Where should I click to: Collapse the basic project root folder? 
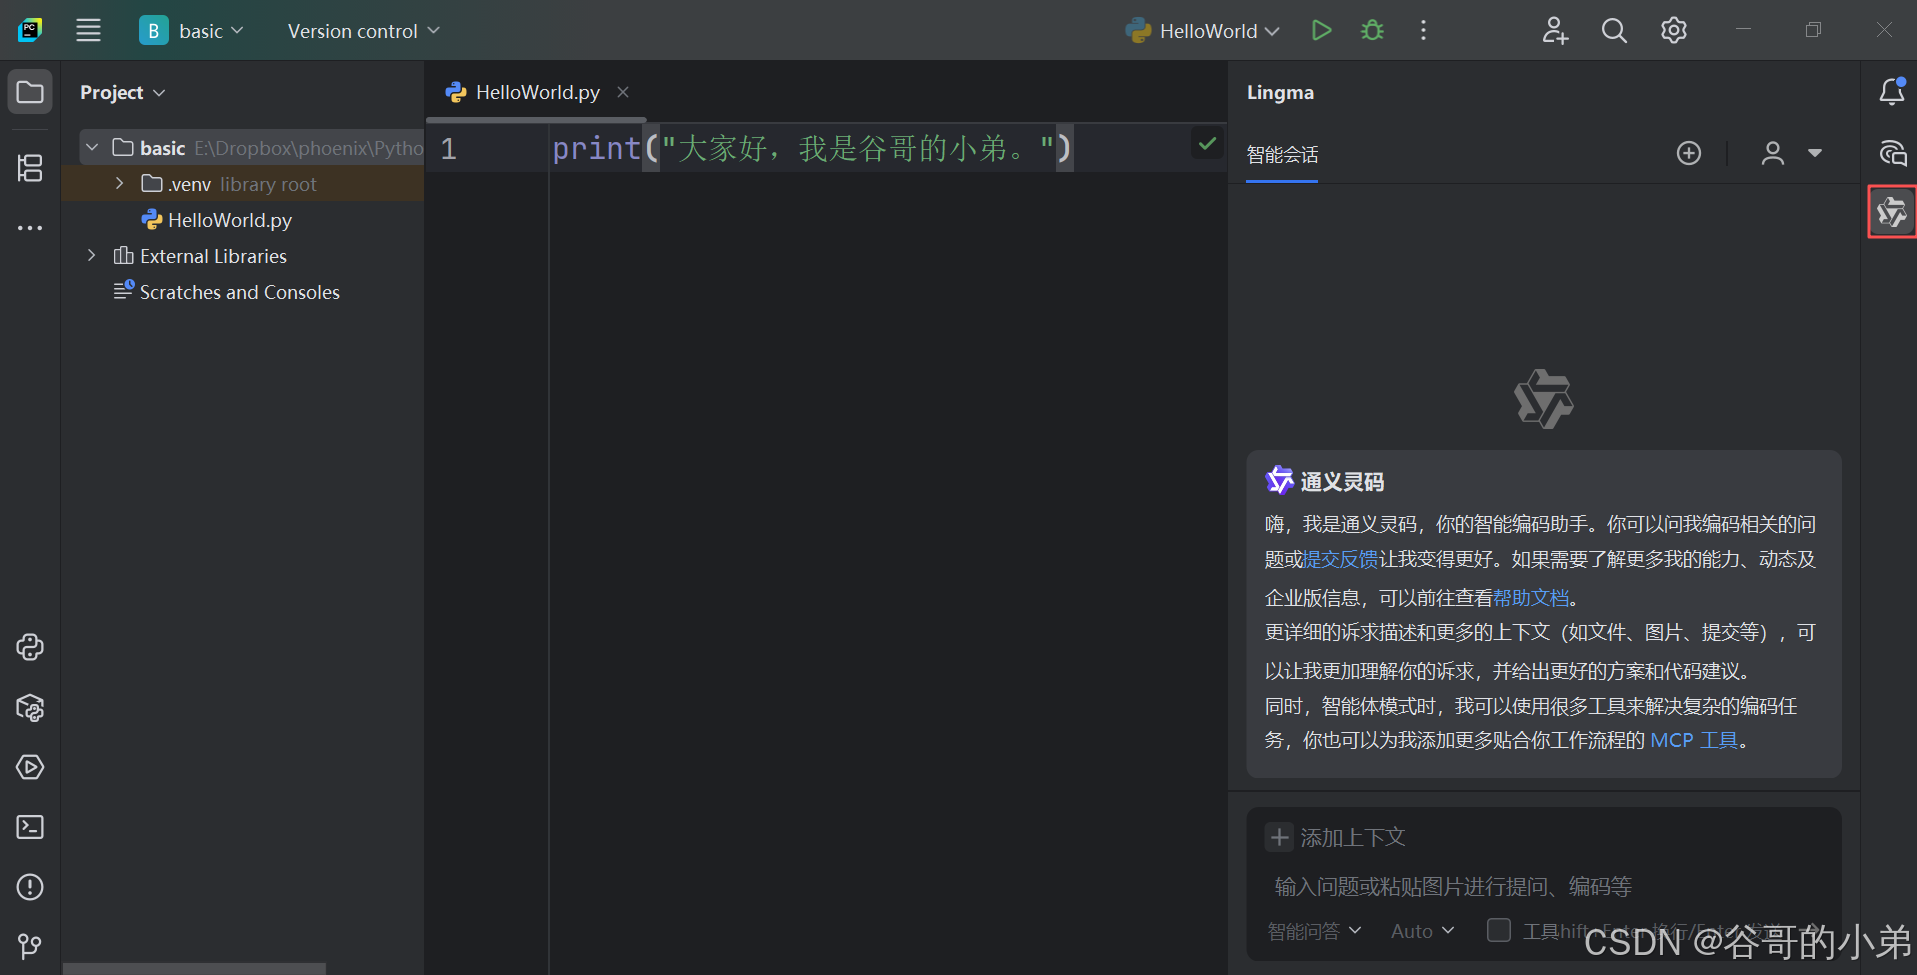[x=92, y=148]
